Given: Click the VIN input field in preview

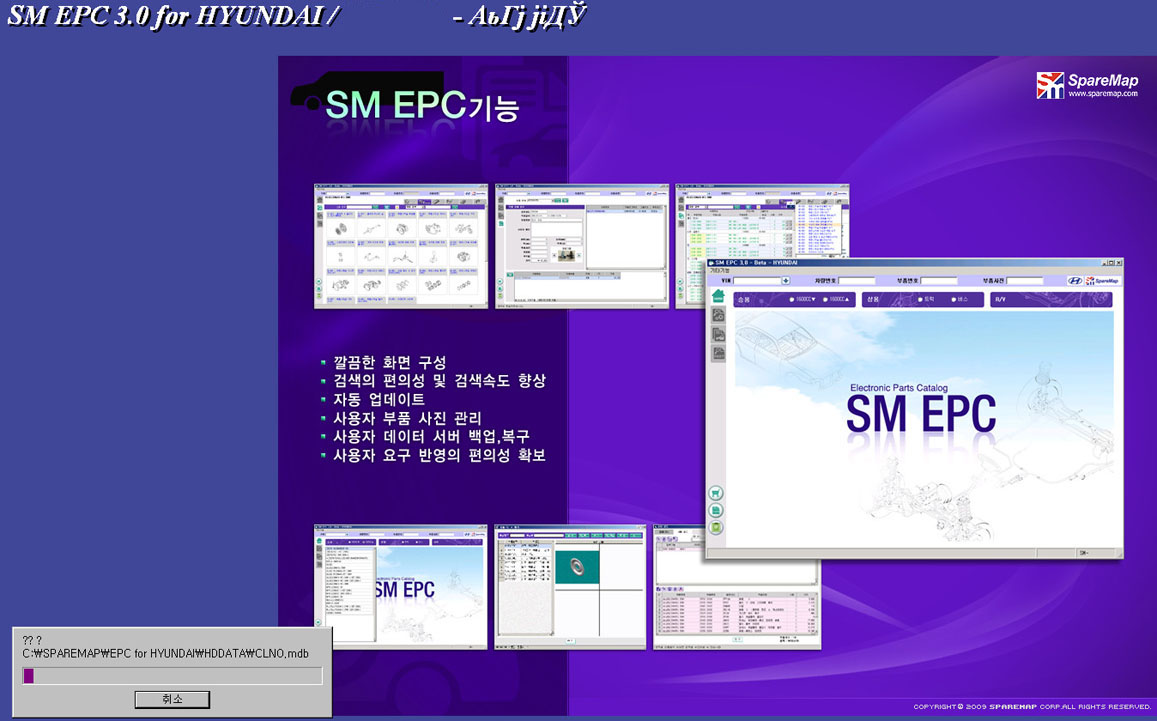Looking at the screenshot, I should pyautogui.click(x=755, y=281).
